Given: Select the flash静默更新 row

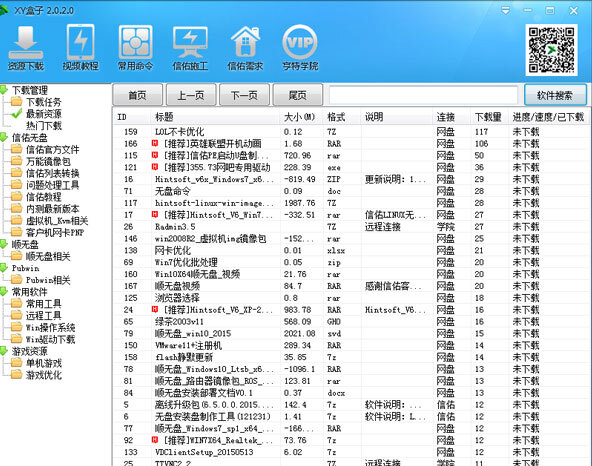Looking at the screenshot, I should pos(351,357).
